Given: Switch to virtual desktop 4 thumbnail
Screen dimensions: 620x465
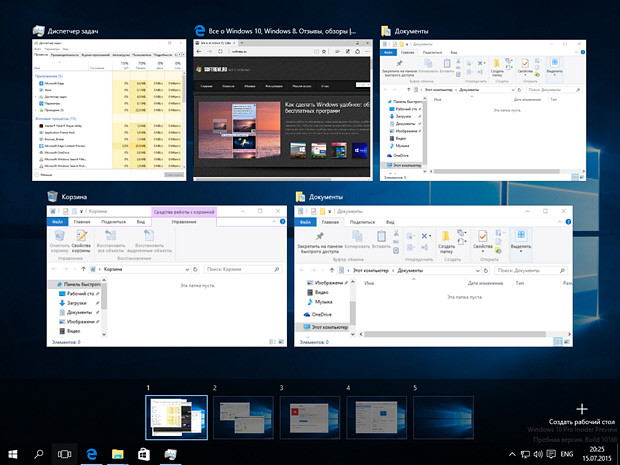Looking at the screenshot, I should point(376,418).
